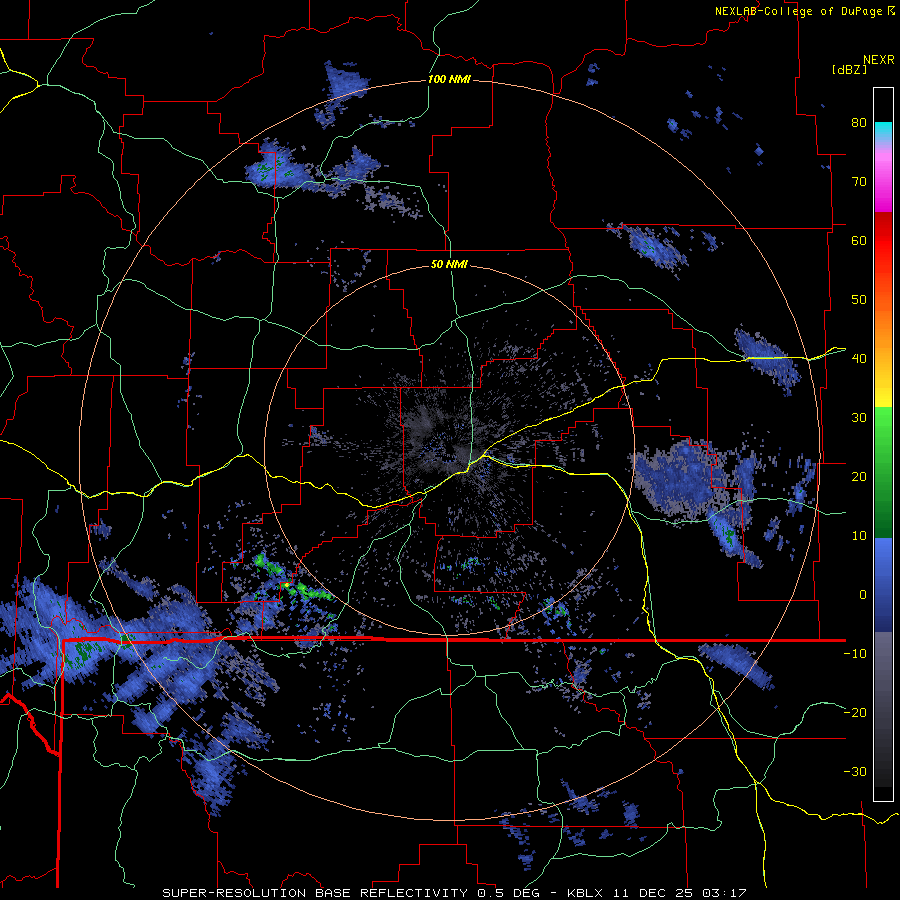The height and width of the screenshot is (900, 900).
Task: Click the 40 value on the dBZ scale
Action: point(859,359)
